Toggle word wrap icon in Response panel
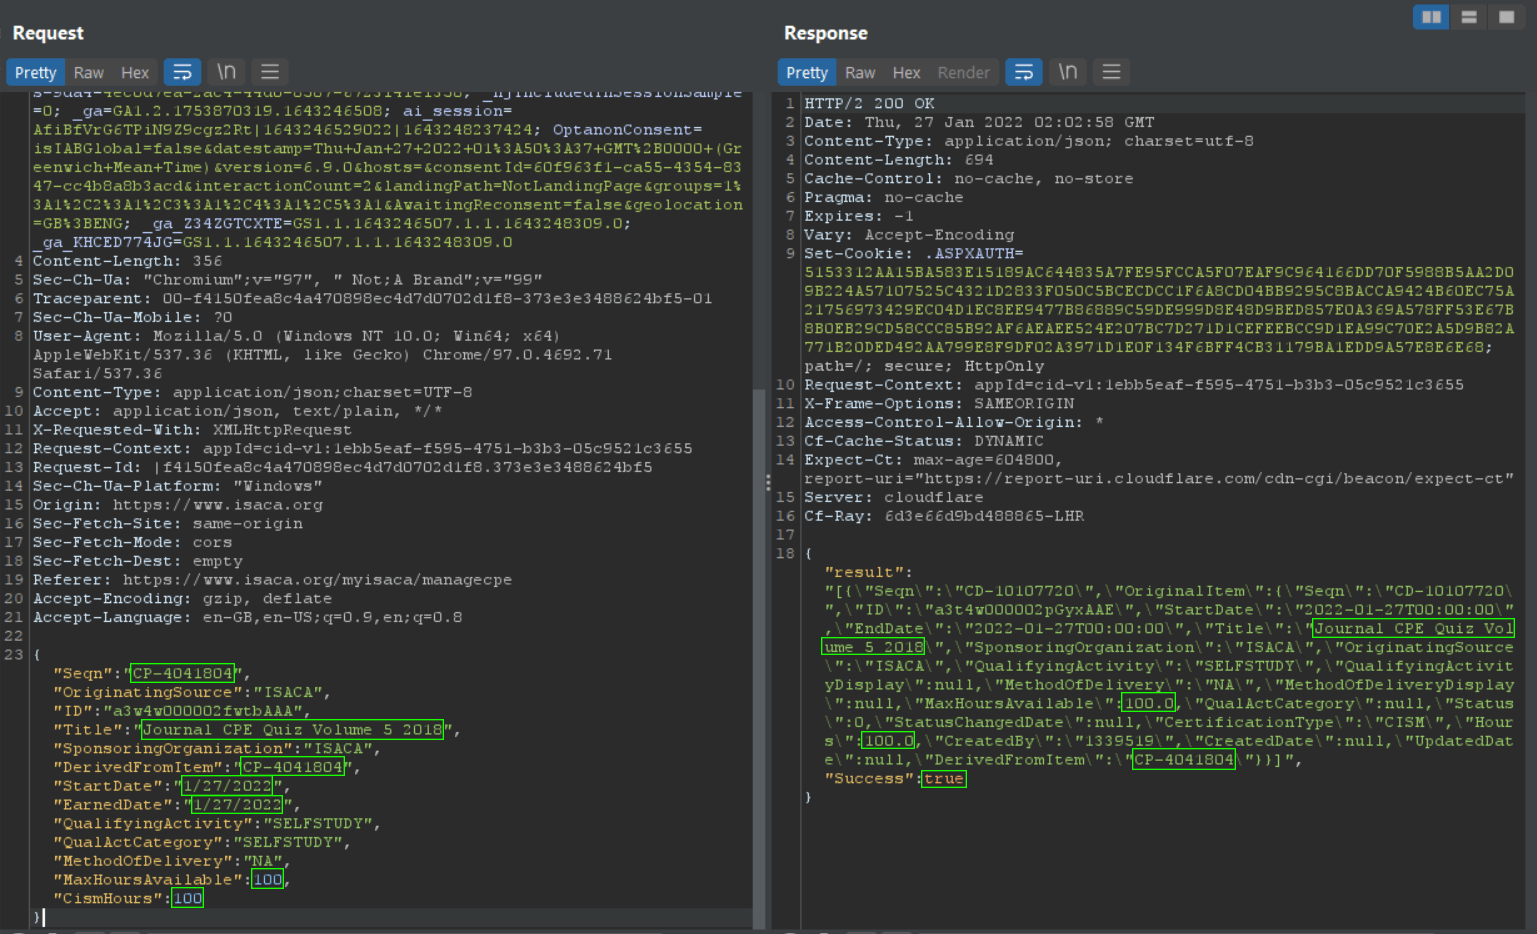1537x934 pixels. coord(1024,72)
